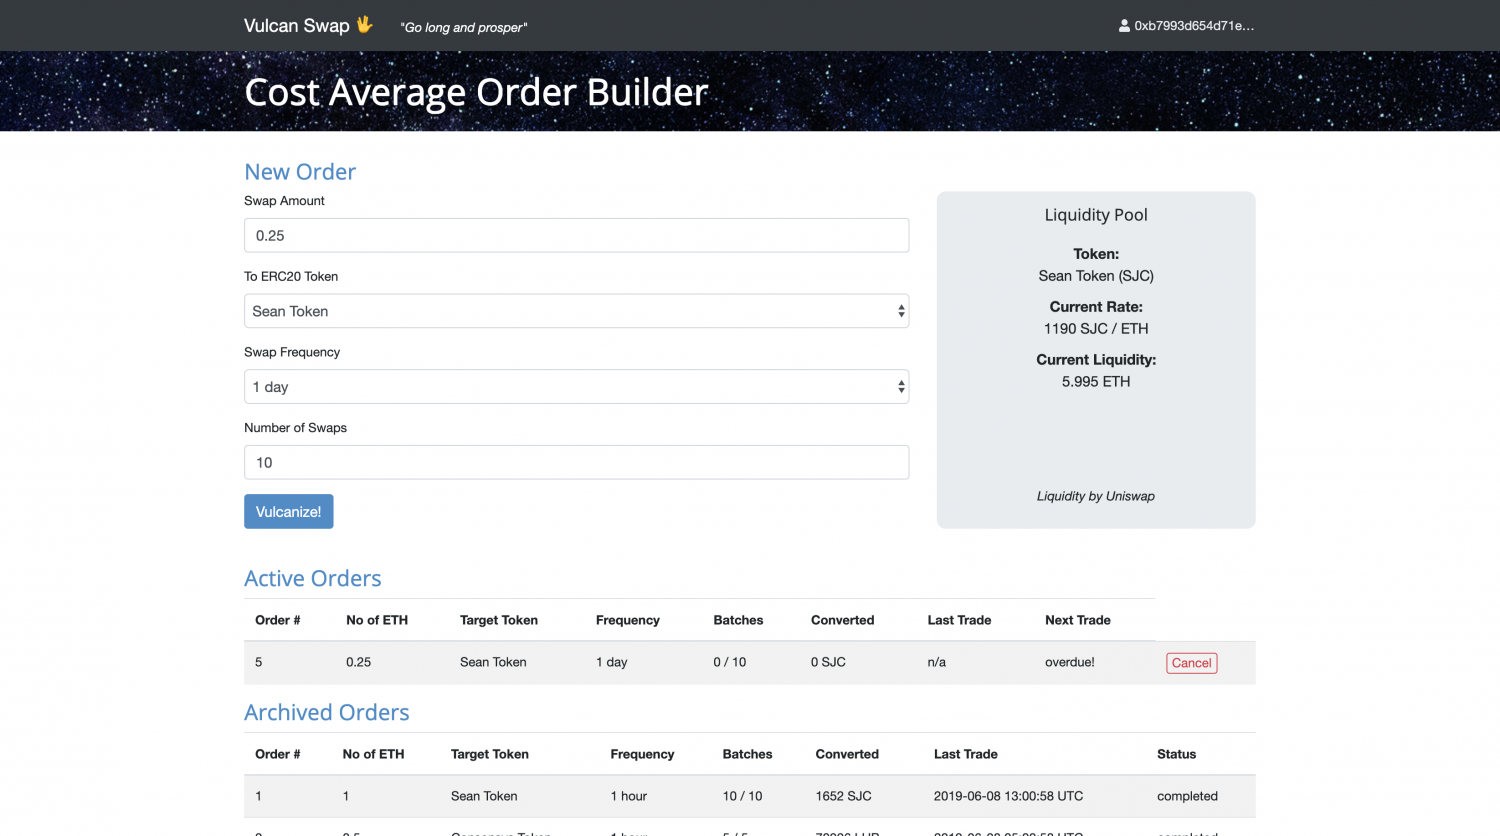Image resolution: width=1500 pixels, height=836 pixels.
Task: Click the Liquidity by Uniswap text
Action: pyautogui.click(x=1095, y=496)
